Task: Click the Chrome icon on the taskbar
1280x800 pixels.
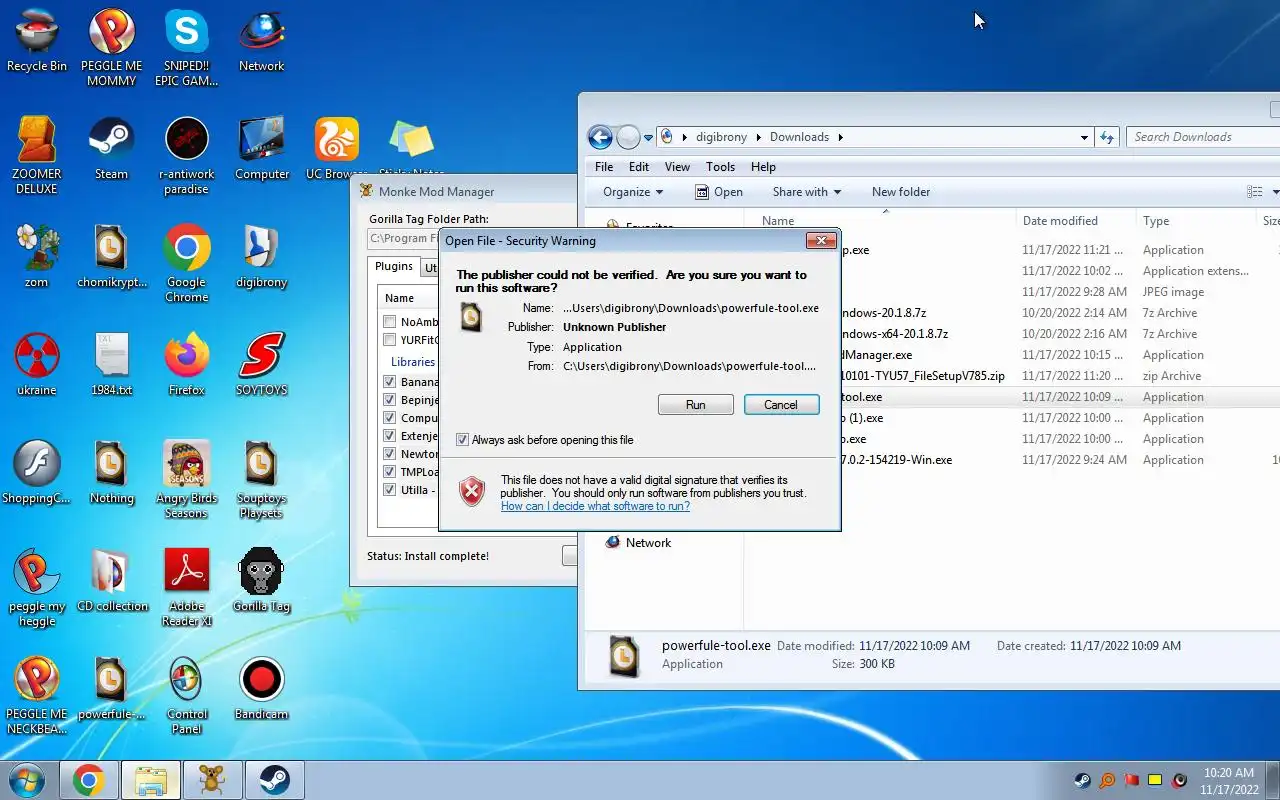Action: coord(89,779)
